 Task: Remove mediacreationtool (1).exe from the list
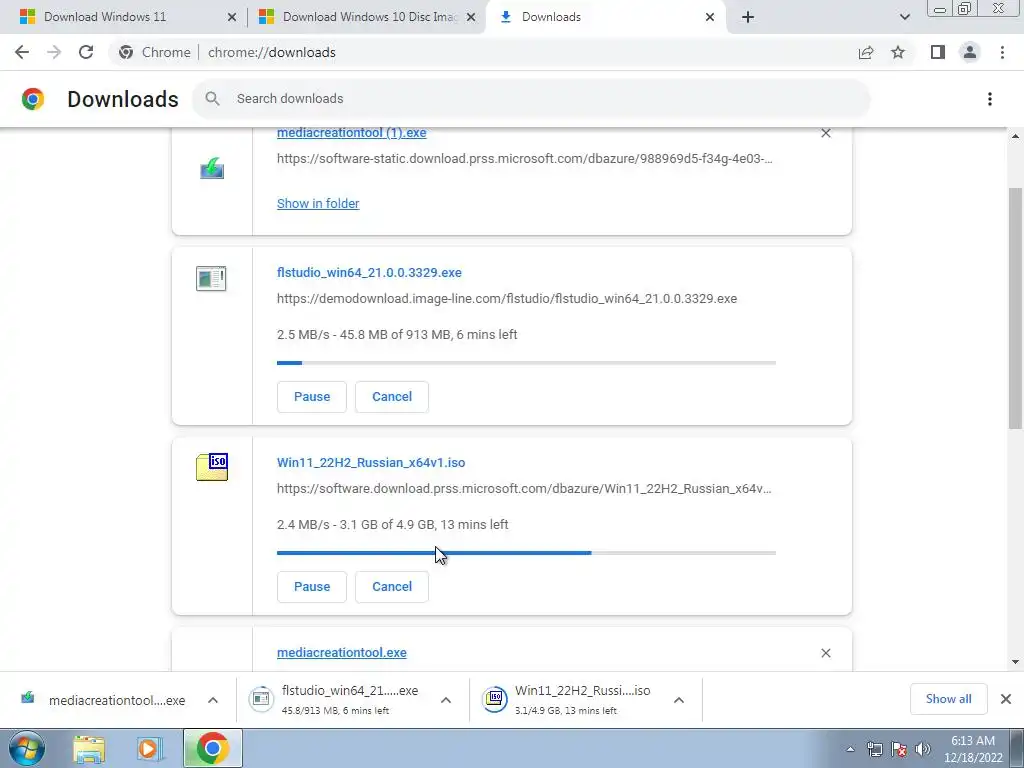click(x=825, y=133)
